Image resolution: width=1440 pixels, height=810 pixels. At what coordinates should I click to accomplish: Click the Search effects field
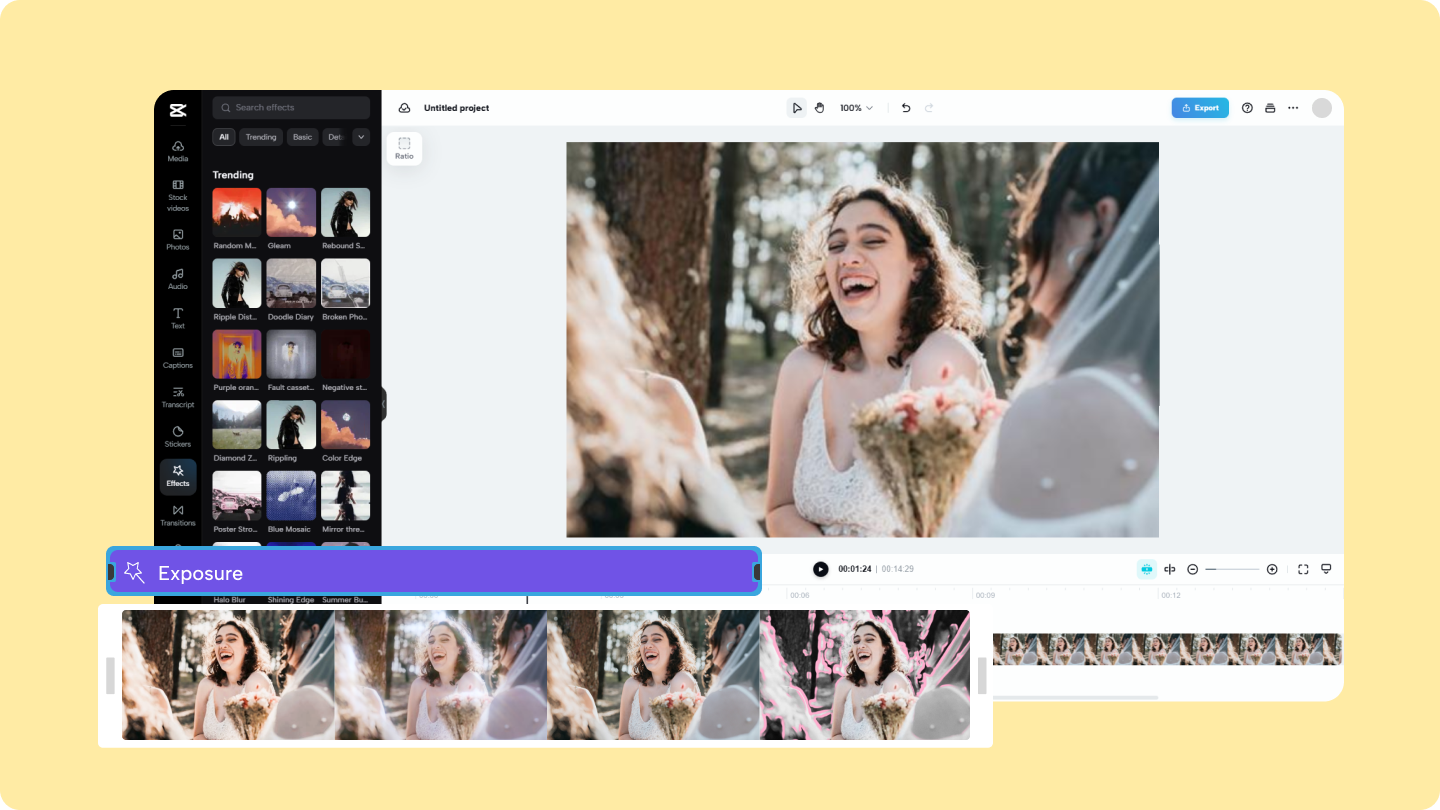coord(290,107)
